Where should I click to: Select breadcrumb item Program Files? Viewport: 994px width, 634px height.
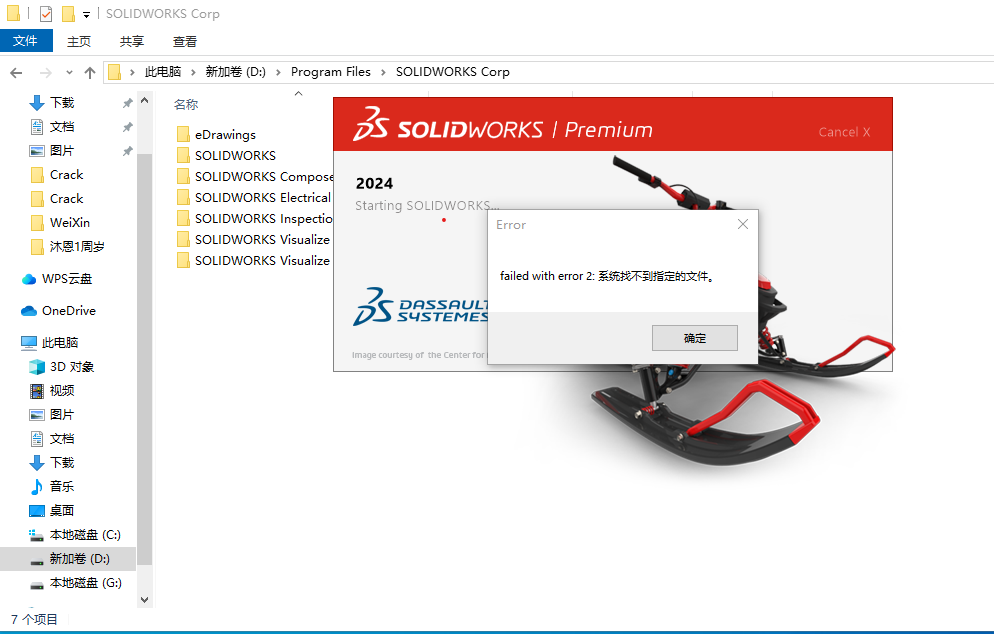[331, 71]
